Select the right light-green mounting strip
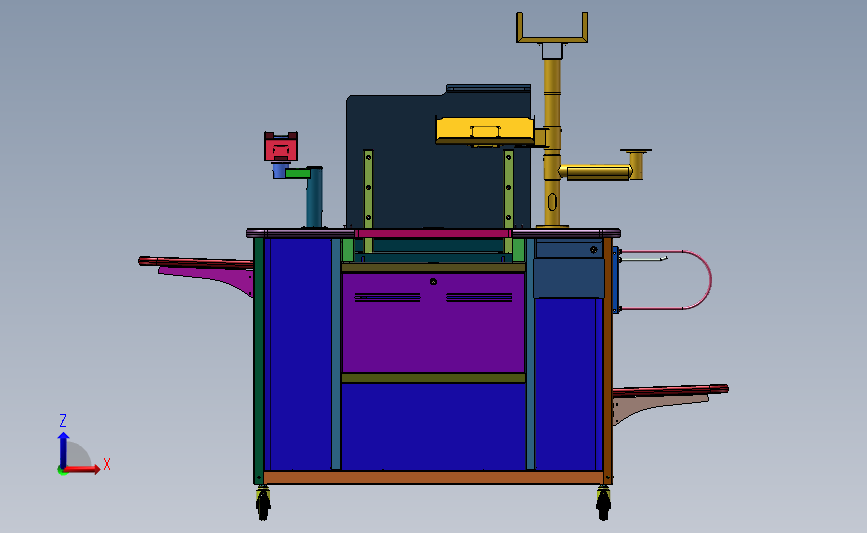Screen dimensions: 867x533 (509, 201)
